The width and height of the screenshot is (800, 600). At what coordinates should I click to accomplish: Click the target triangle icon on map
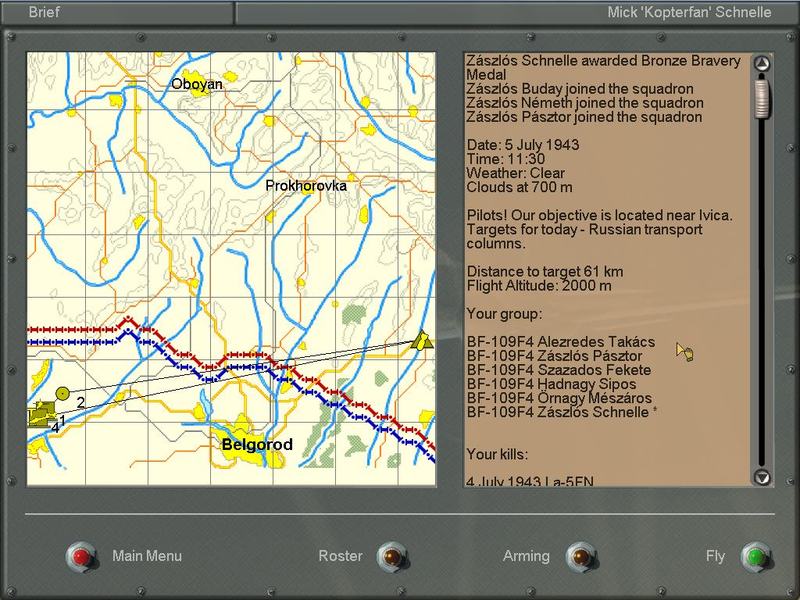(x=422, y=340)
